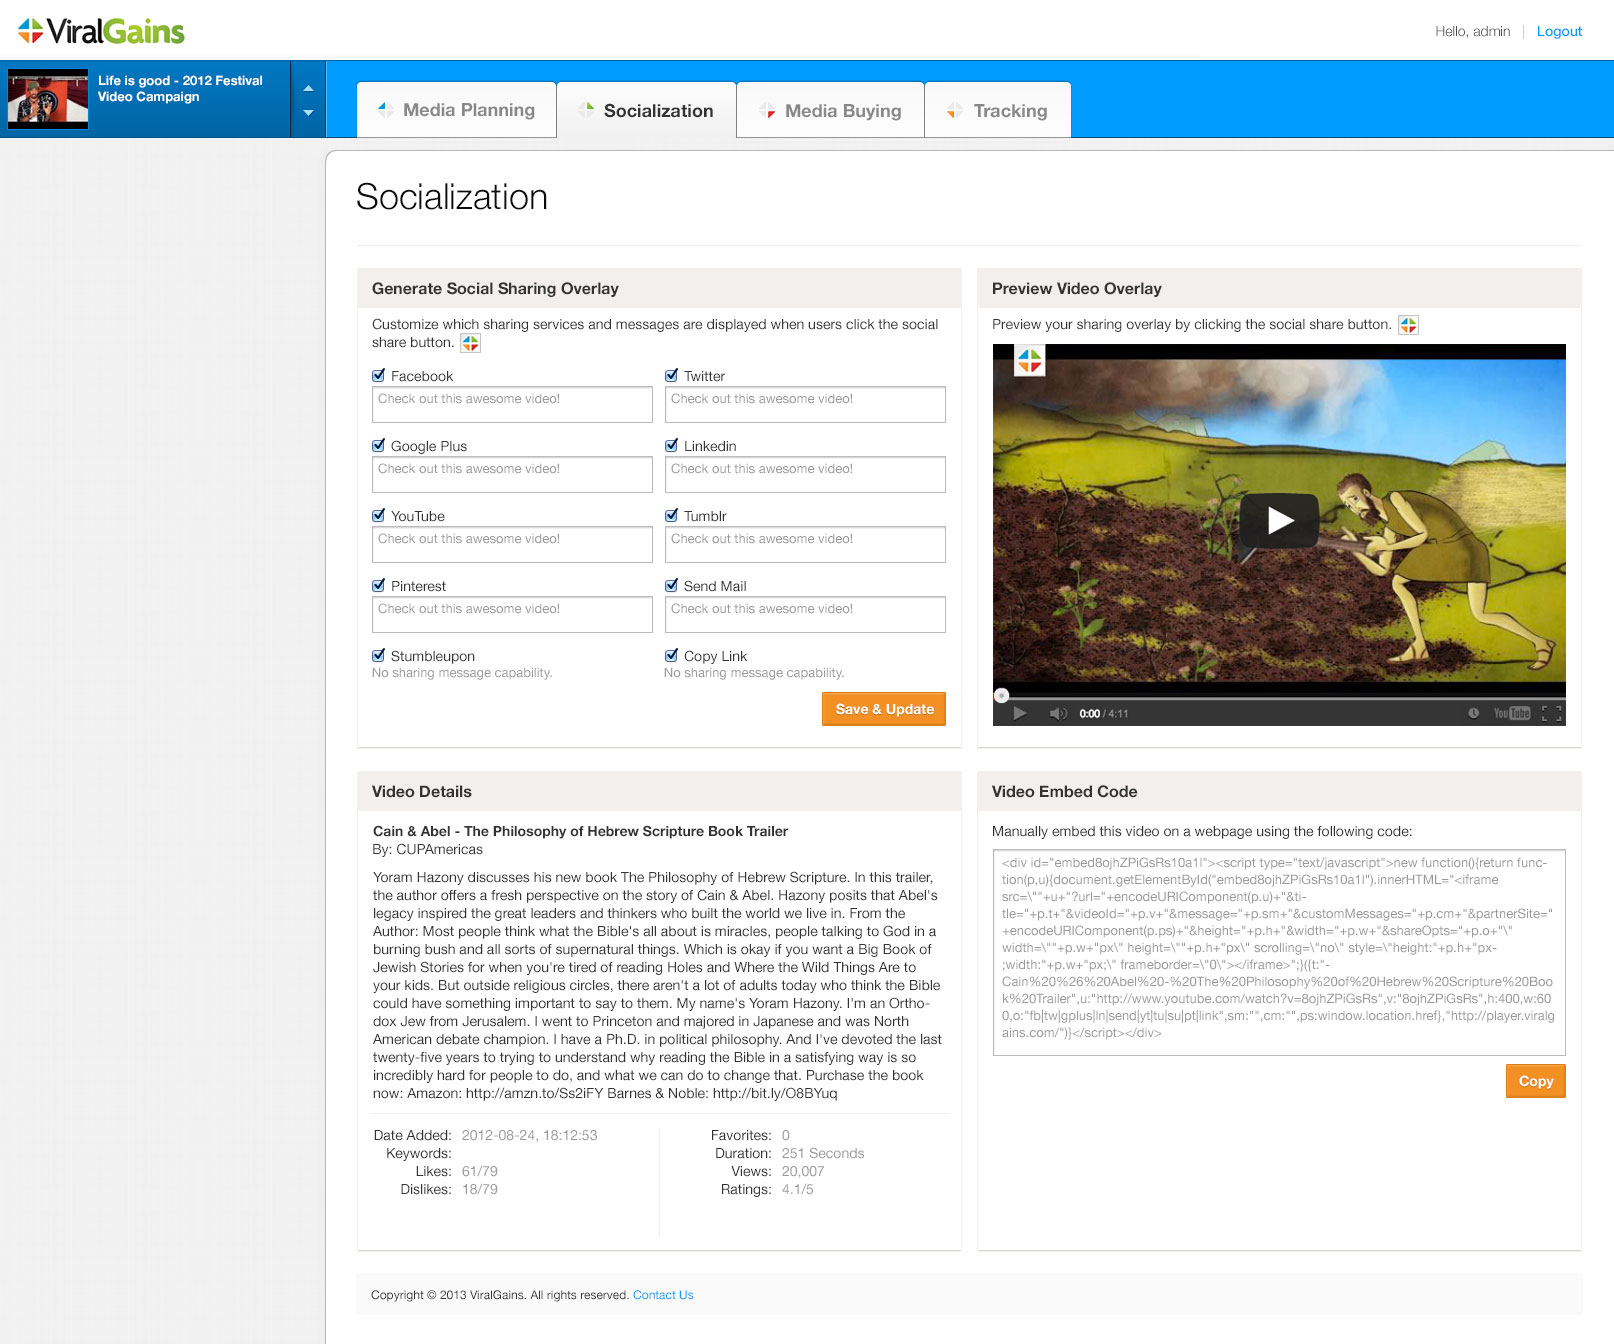Click the social share icon in Generate Overlay description
The width and height of the screenshot is (1614, 1344).
(x=471, y=343)
